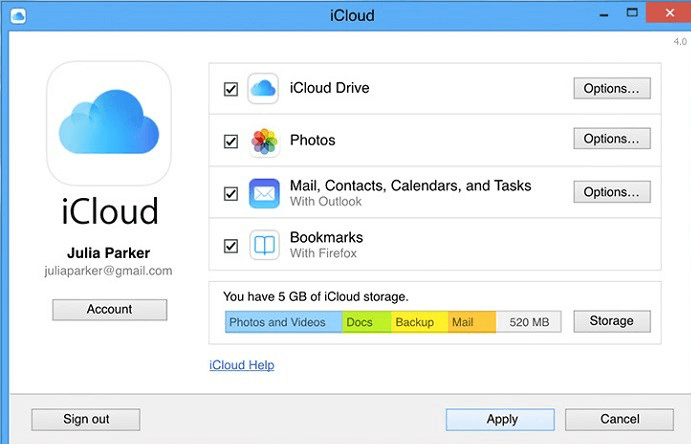
Task: Open Mail, Contacts Options button
Action: (x=612, y=192)
